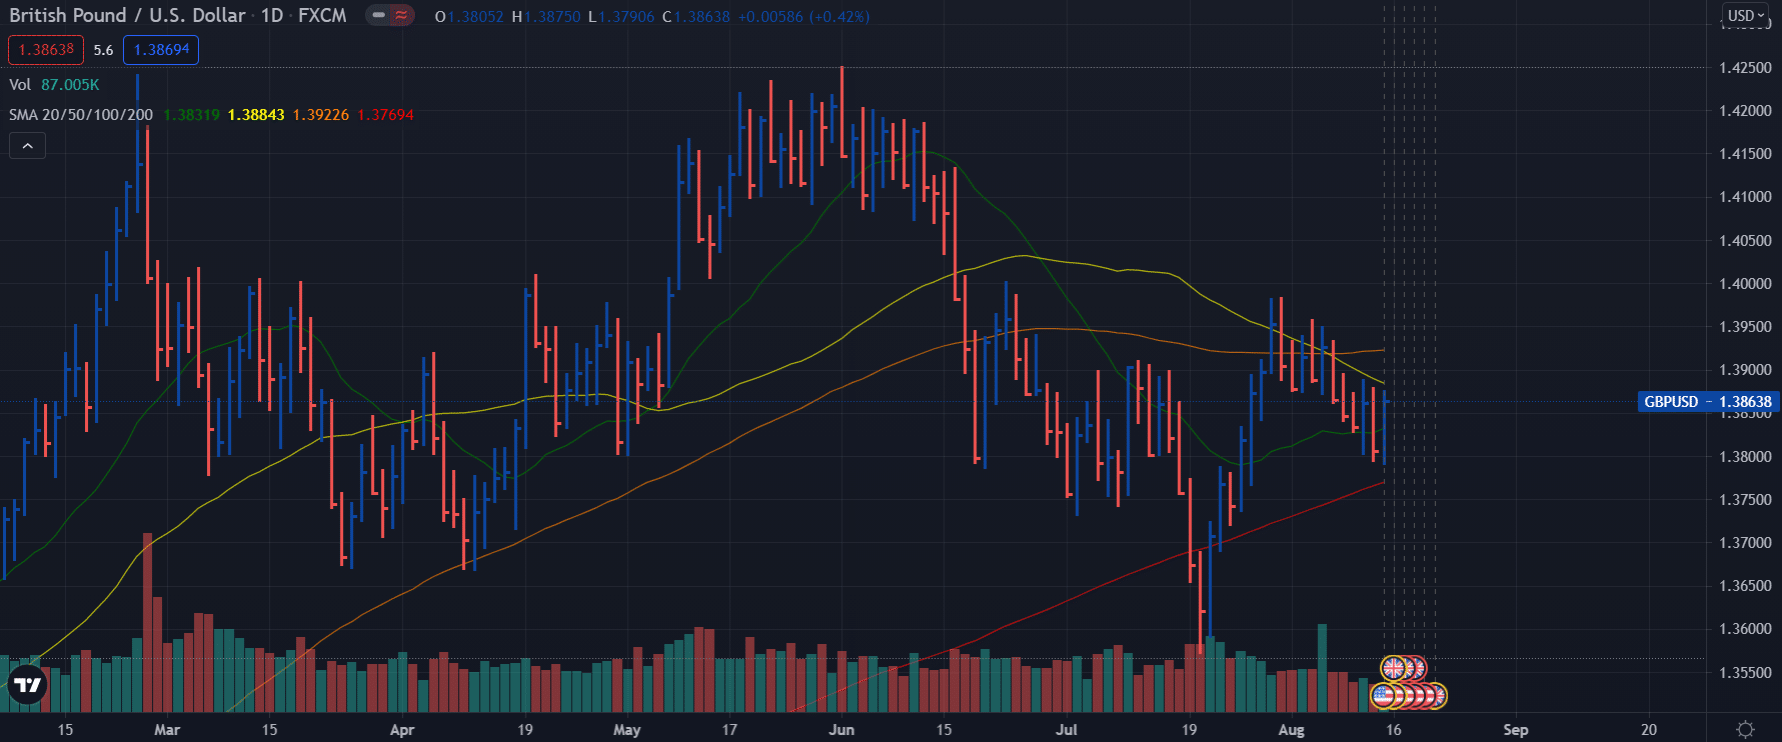Screen dimensions: 1782x742
Task: Click the change value +0.00586 (+0.42%)
Action: point(804,17)
